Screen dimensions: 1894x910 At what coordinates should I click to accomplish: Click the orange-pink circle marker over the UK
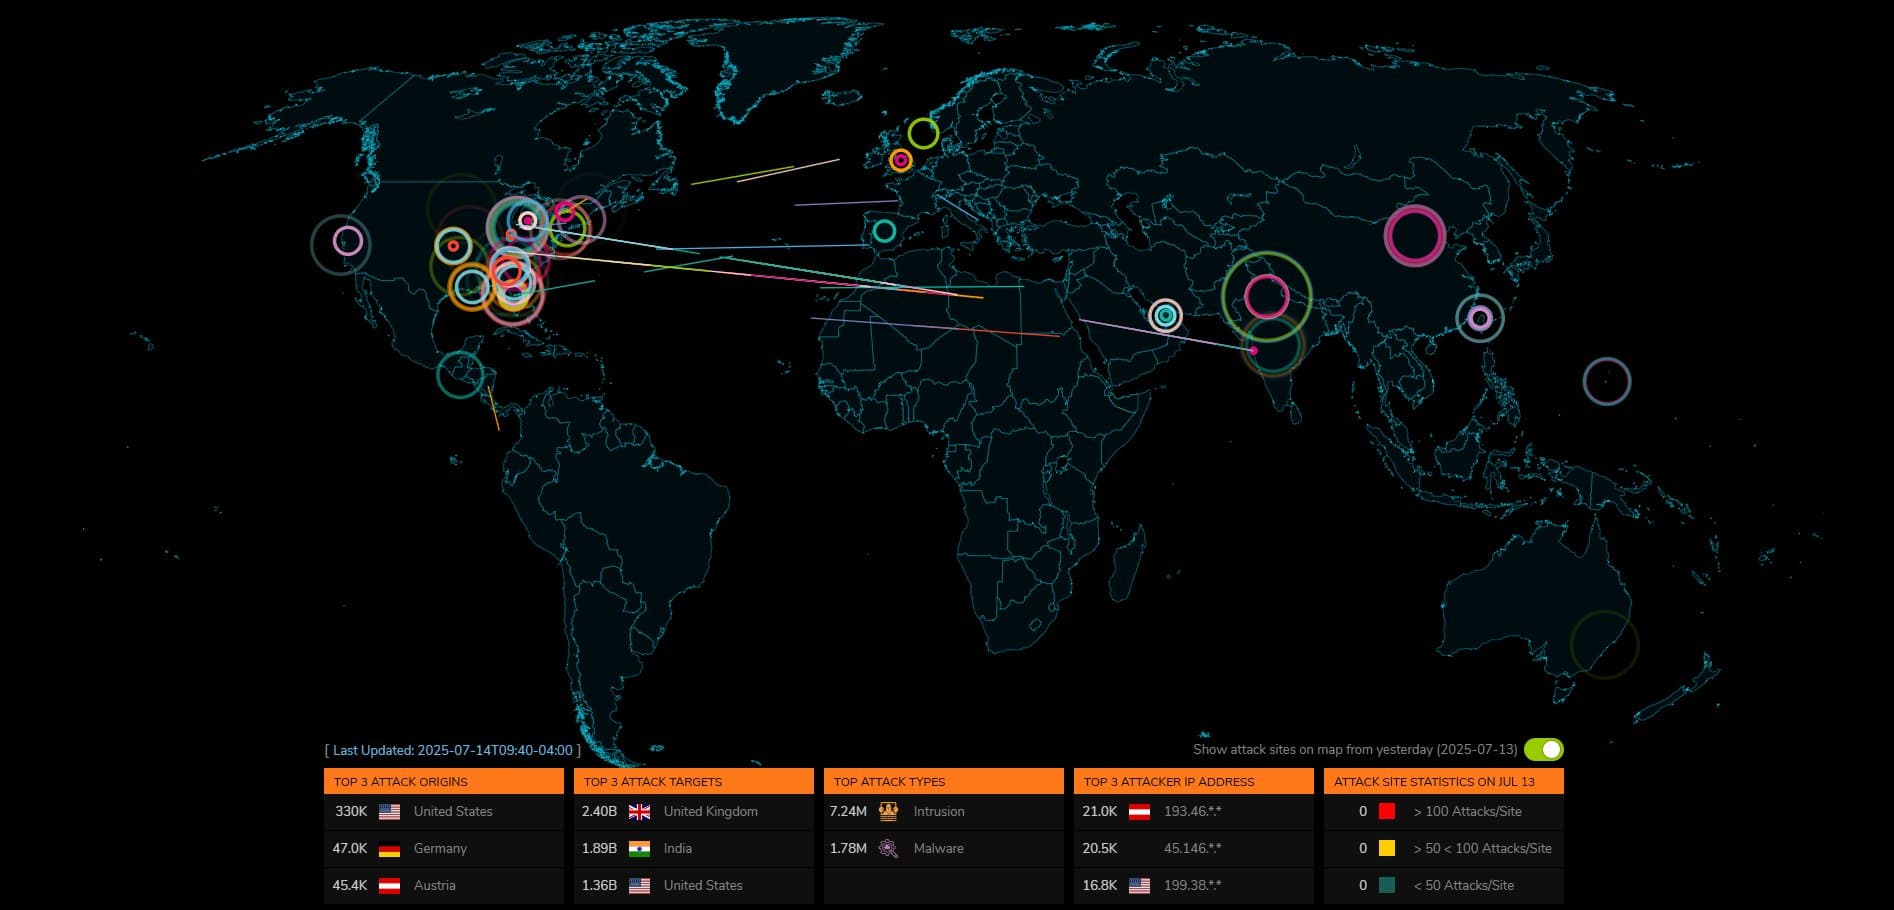click(x=901, y=160)
